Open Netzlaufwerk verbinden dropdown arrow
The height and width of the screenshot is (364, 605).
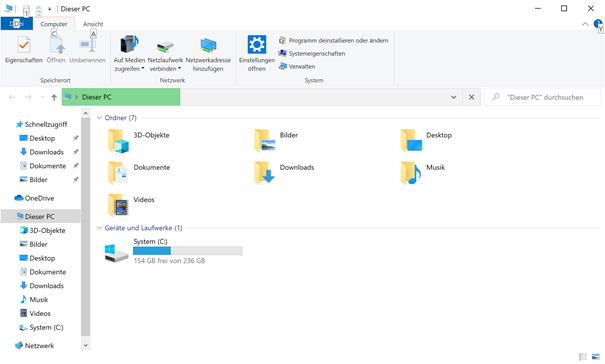(179, 69)
